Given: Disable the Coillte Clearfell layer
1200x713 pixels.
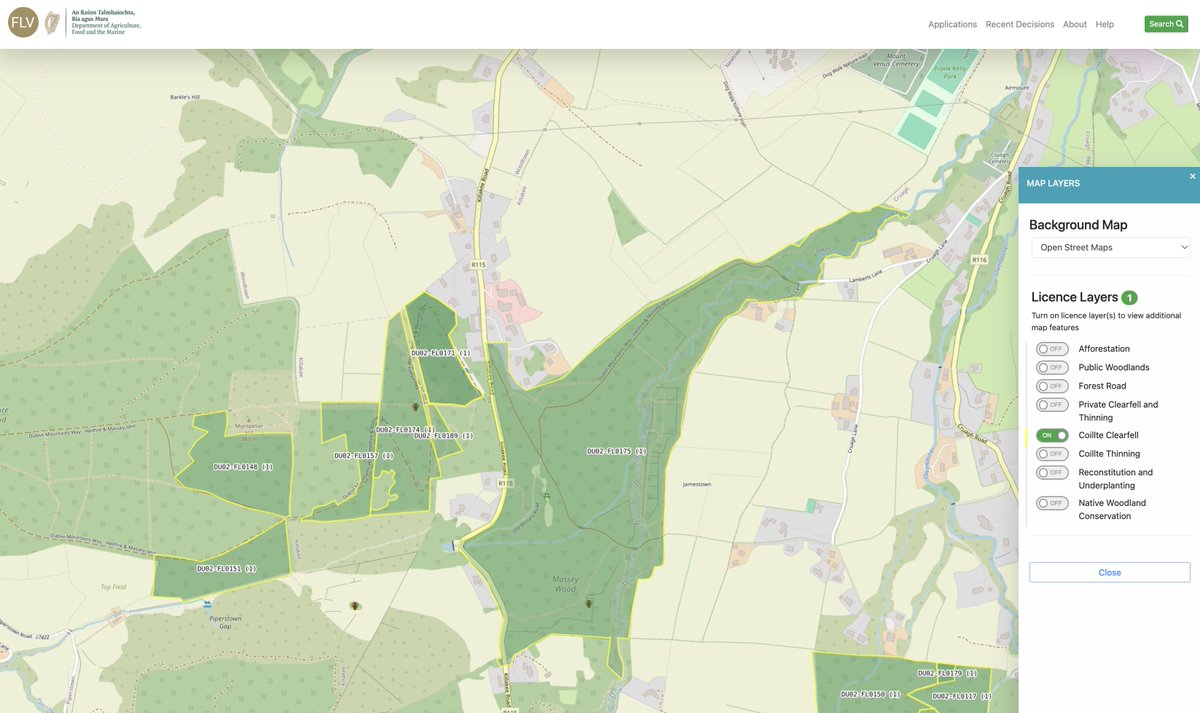Looking at the screenshot, I should tap(1051, 434).
